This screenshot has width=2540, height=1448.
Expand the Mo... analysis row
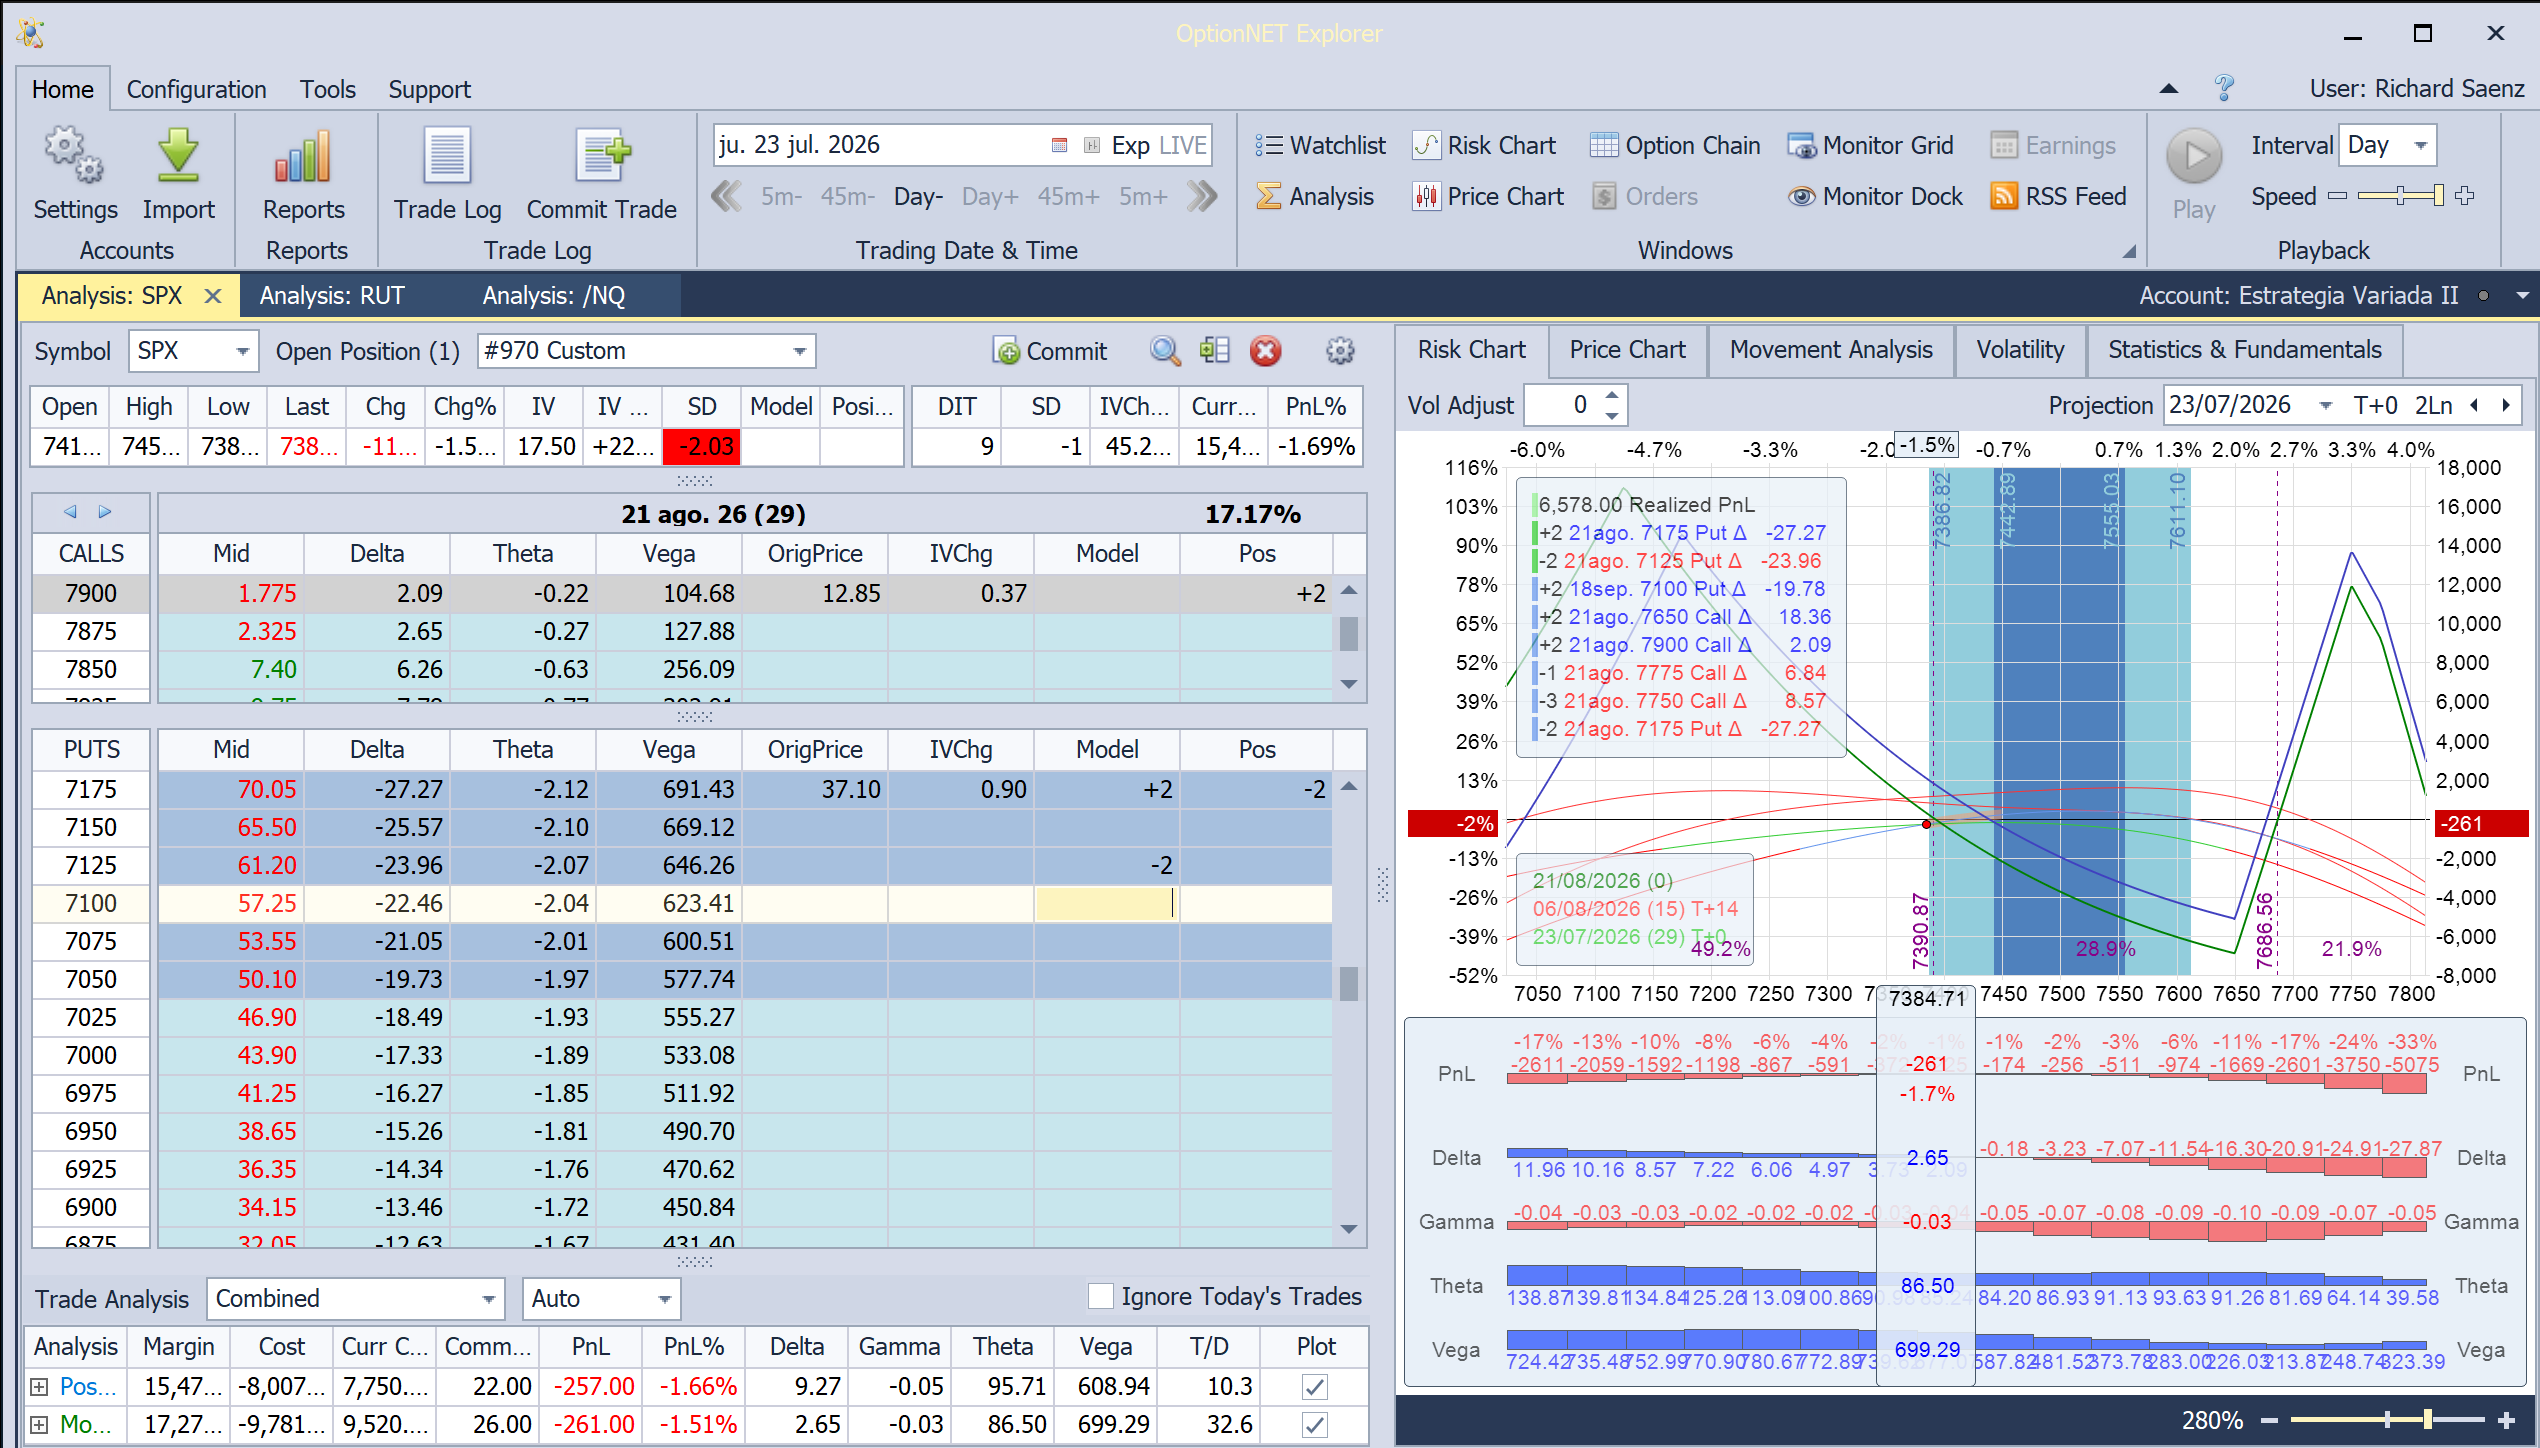pyautogui.click(x=39, y=1425)
